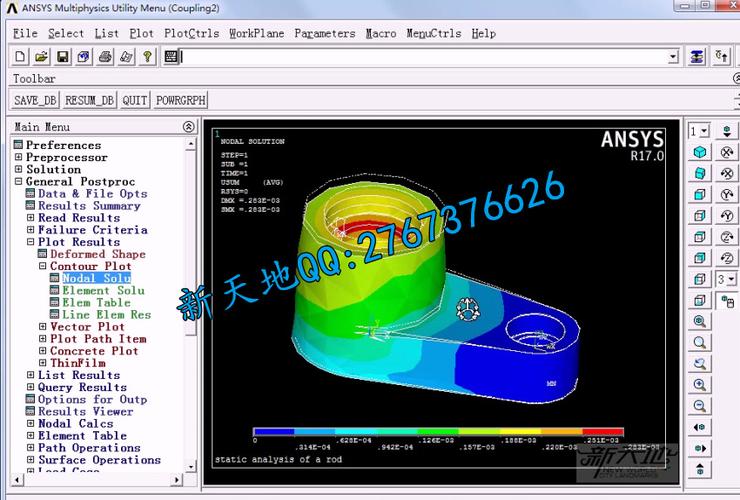Open the active window number dropdown showing 1
740x500 pixels.
pos(699,131)
